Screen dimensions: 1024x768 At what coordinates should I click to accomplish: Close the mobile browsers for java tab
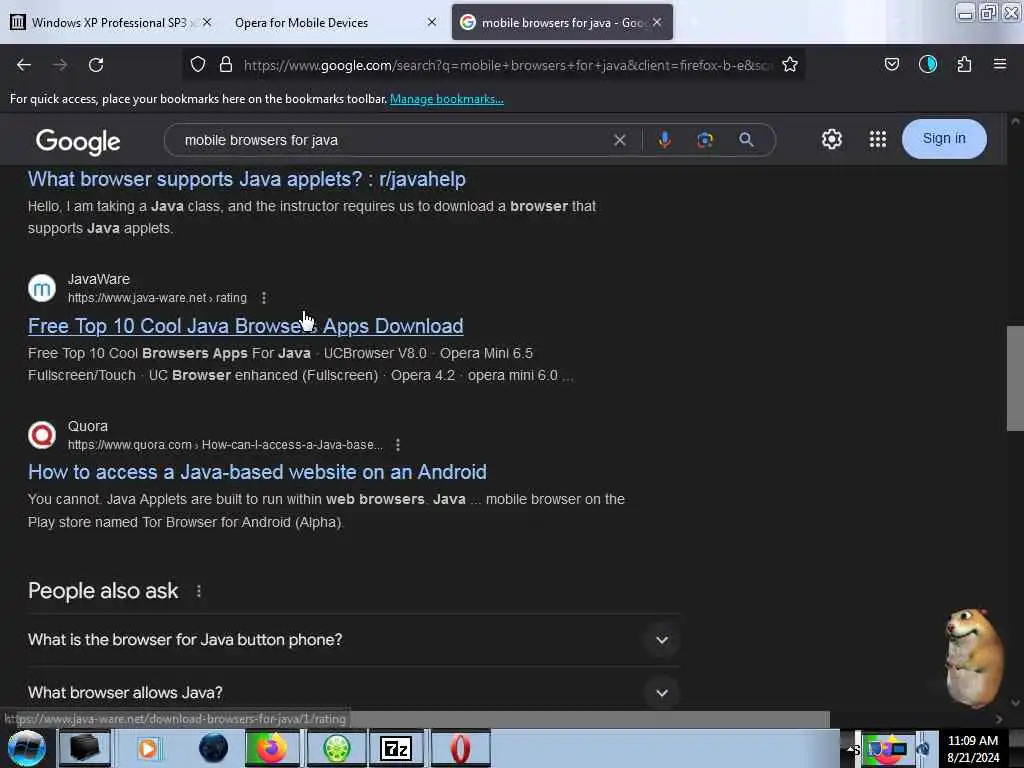[x=657, y=22]
